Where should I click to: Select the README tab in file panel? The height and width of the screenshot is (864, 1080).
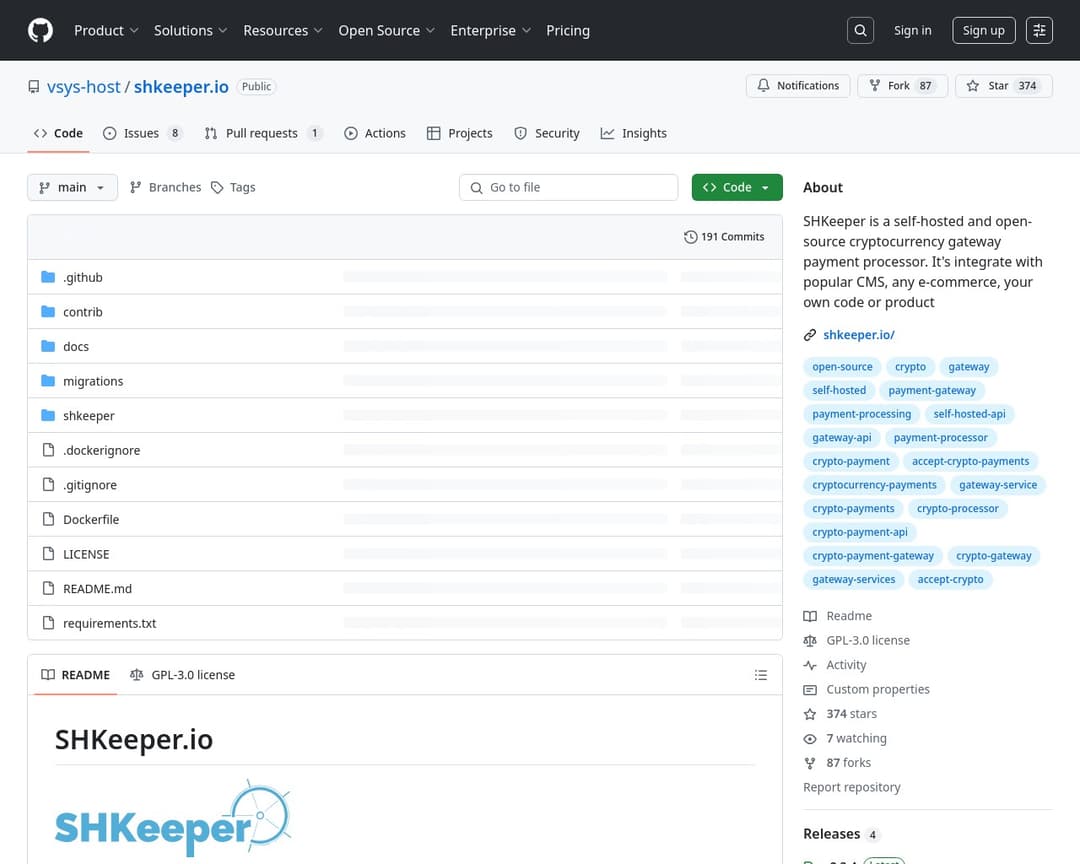[x=76, y=675]
